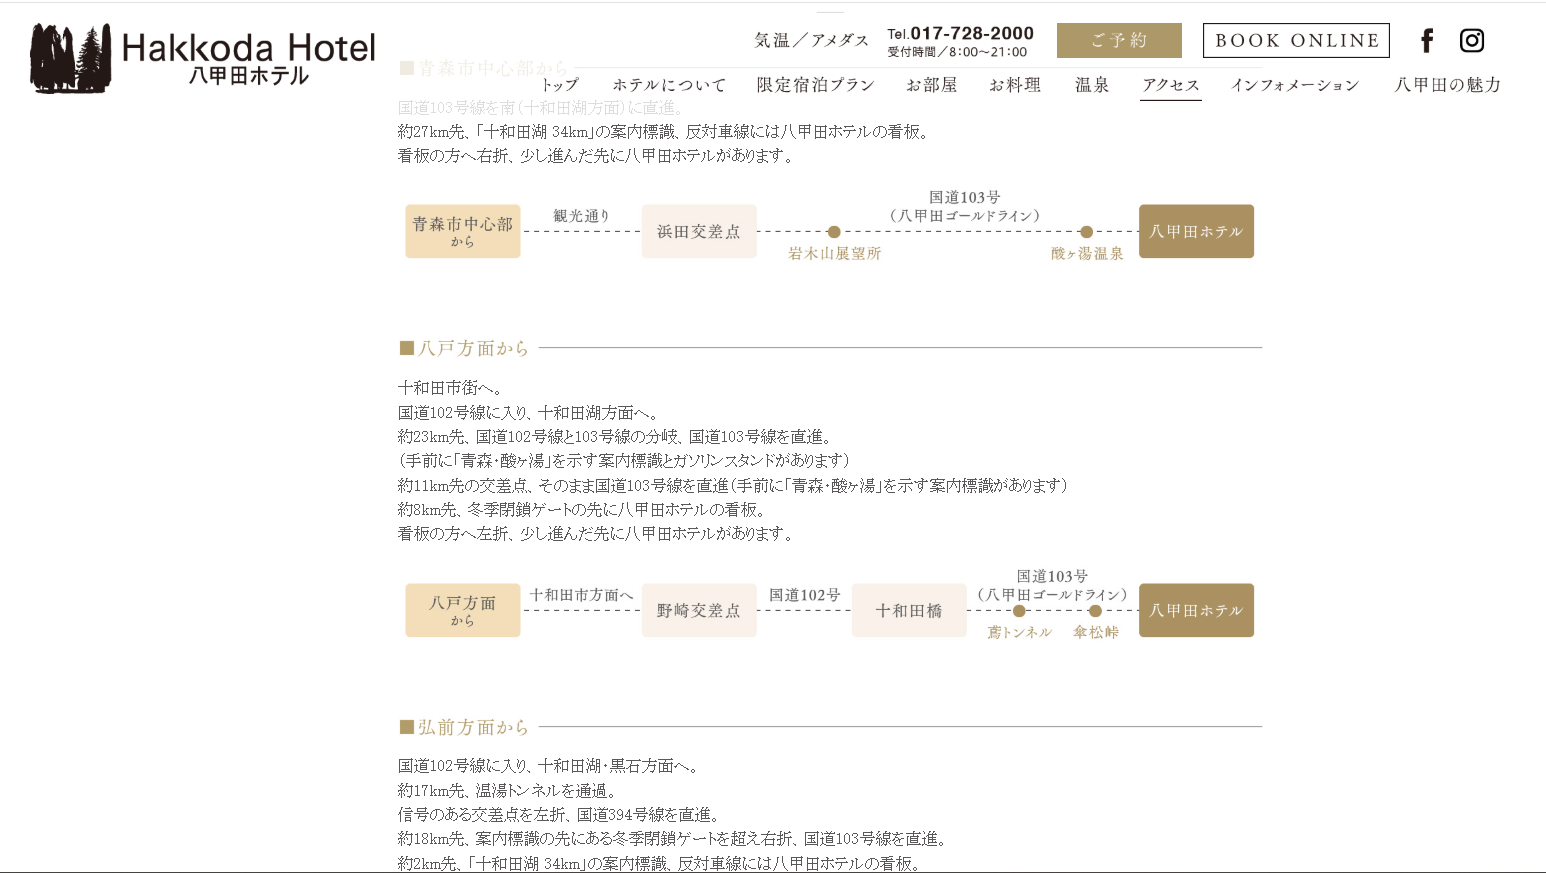Open the Instagram icon link

[x=1471, y=41]
